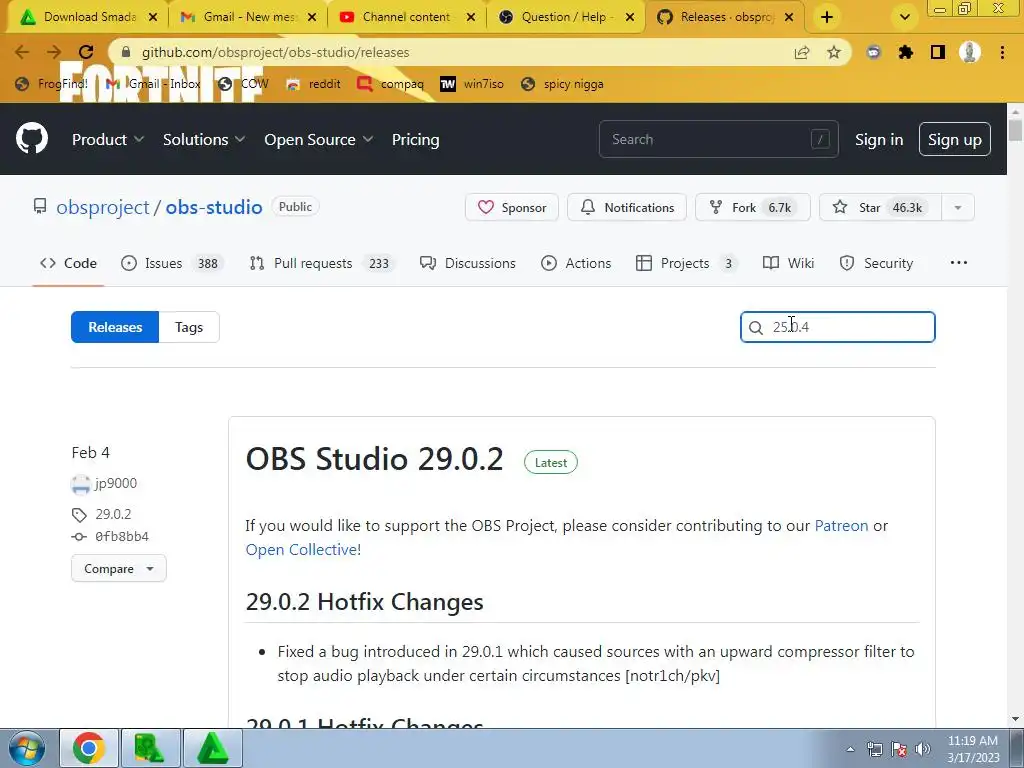
Task: Switch to the Download Smadav tab
Action: 86,17
